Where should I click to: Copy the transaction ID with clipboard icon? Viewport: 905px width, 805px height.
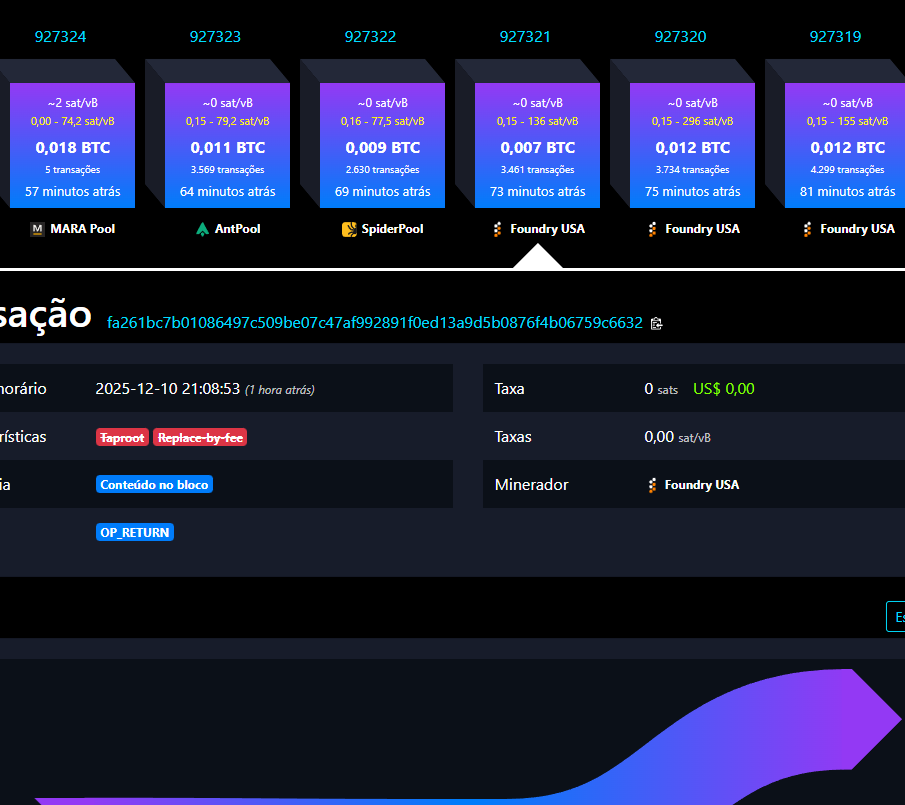pyautogui.click(x=657, y=323)
